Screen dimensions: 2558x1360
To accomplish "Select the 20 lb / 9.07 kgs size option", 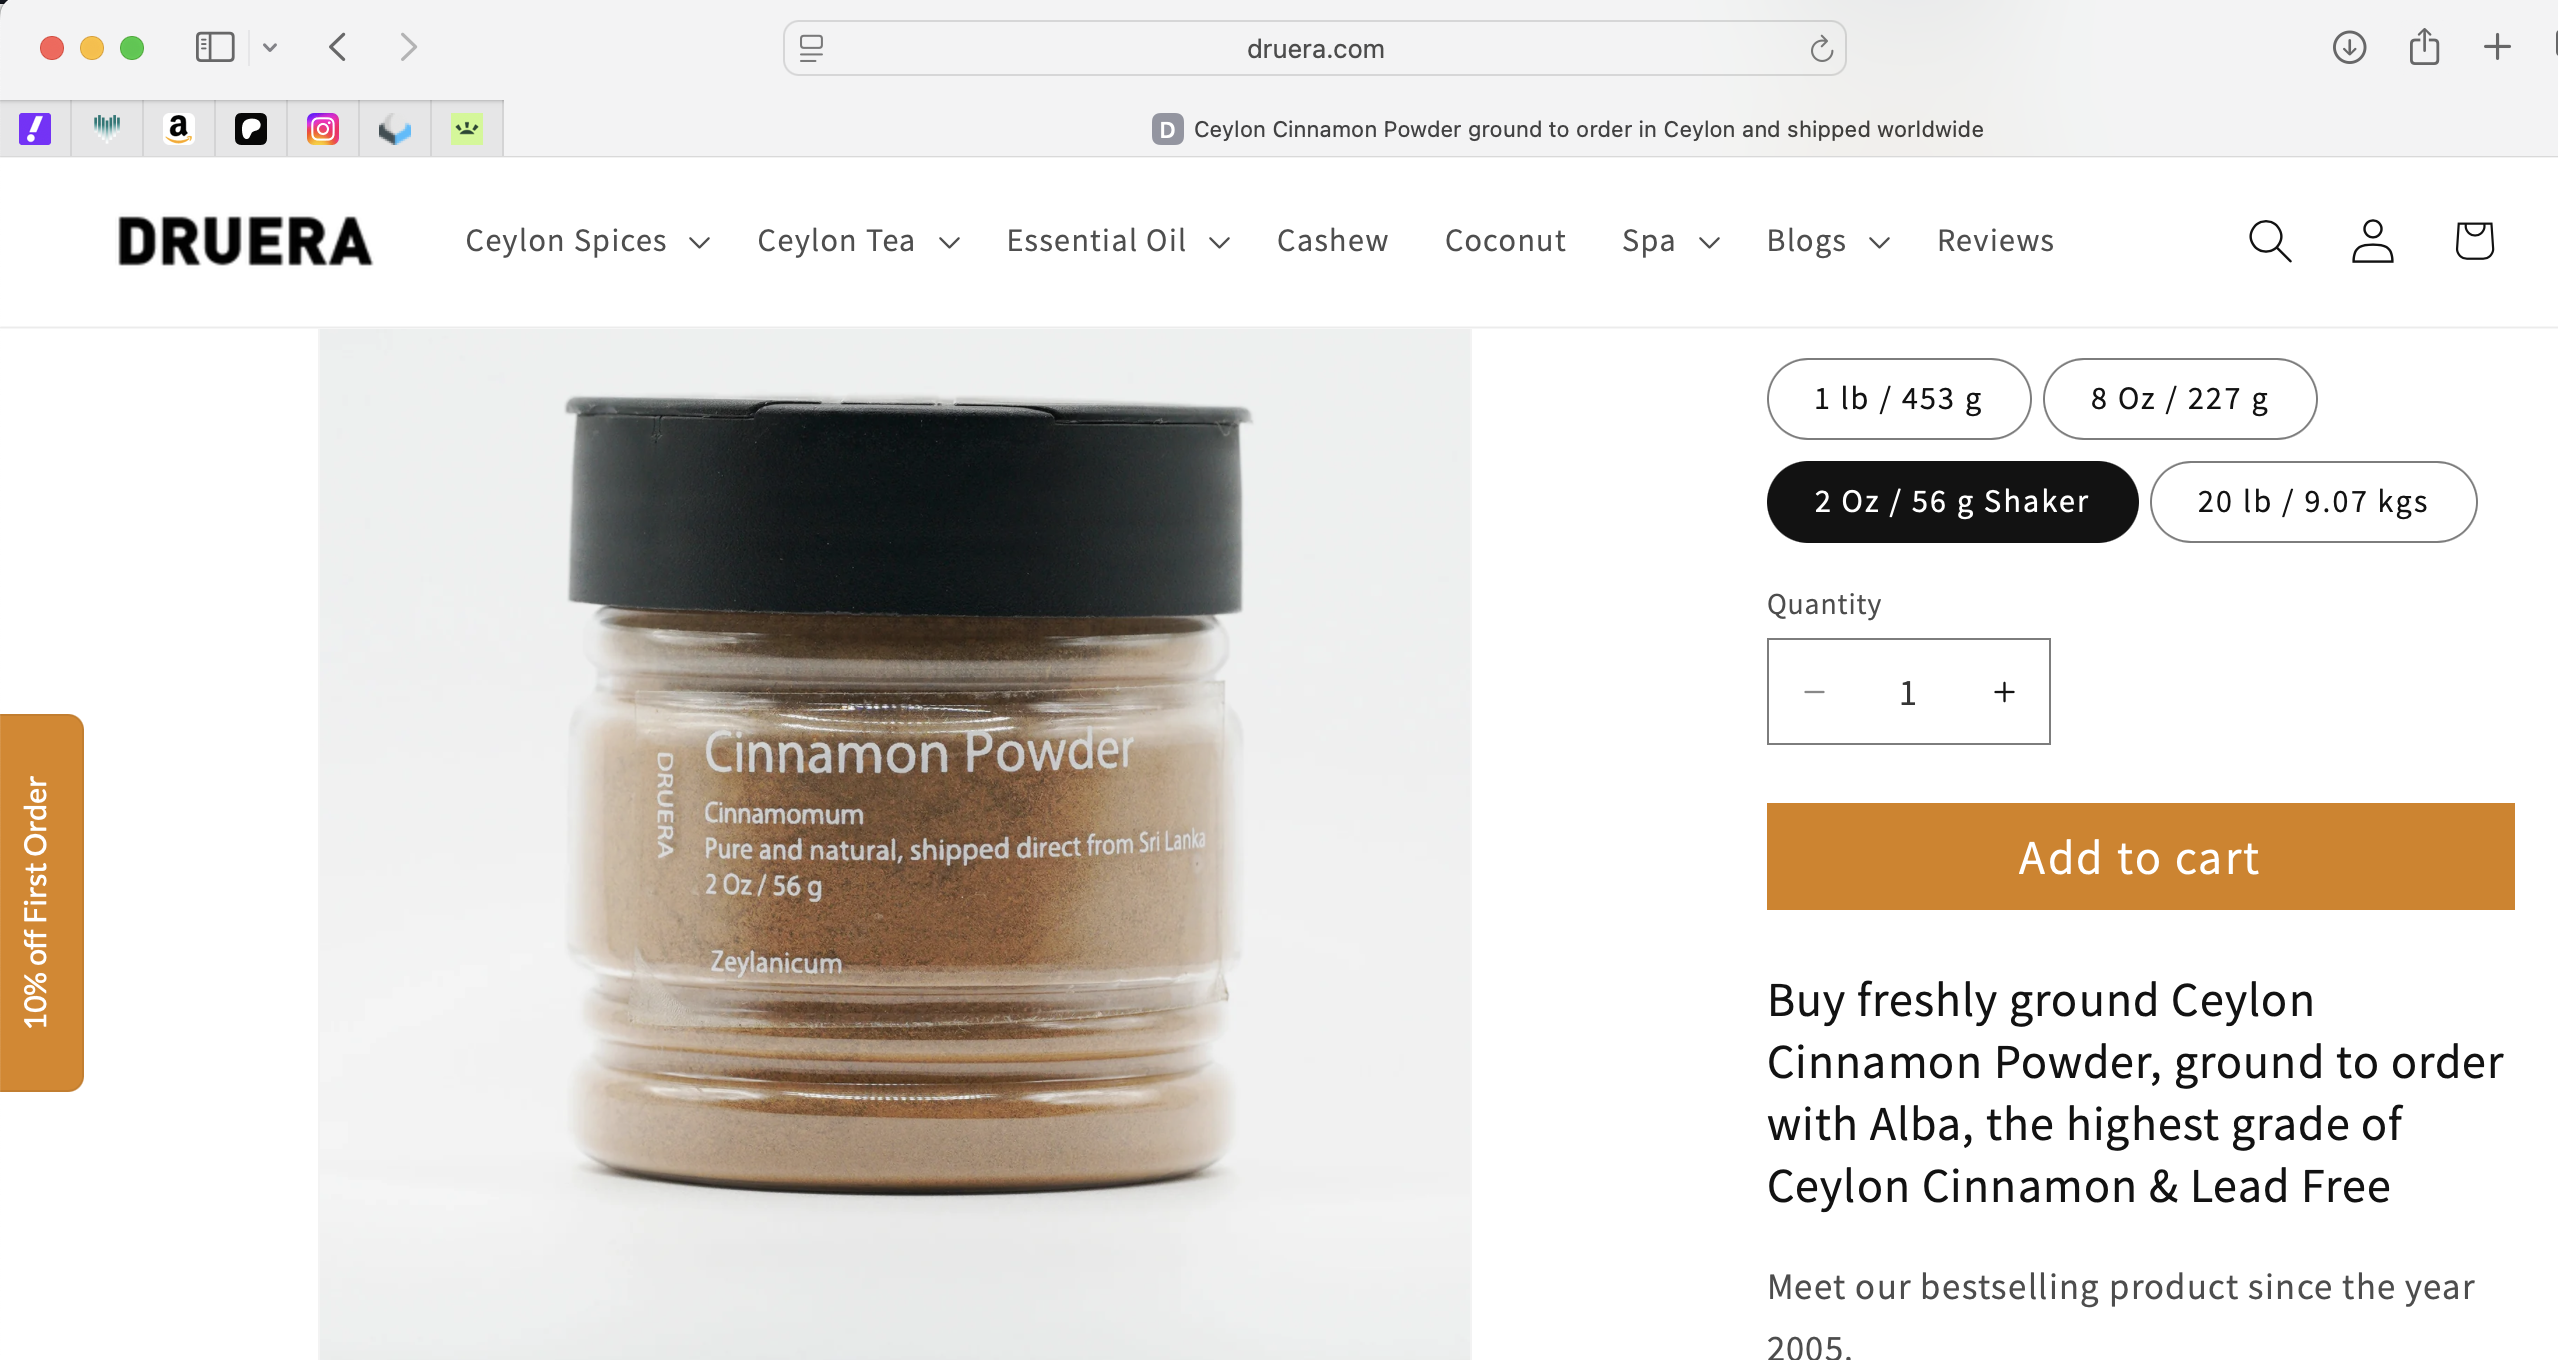I will [x=2313, y=502].
